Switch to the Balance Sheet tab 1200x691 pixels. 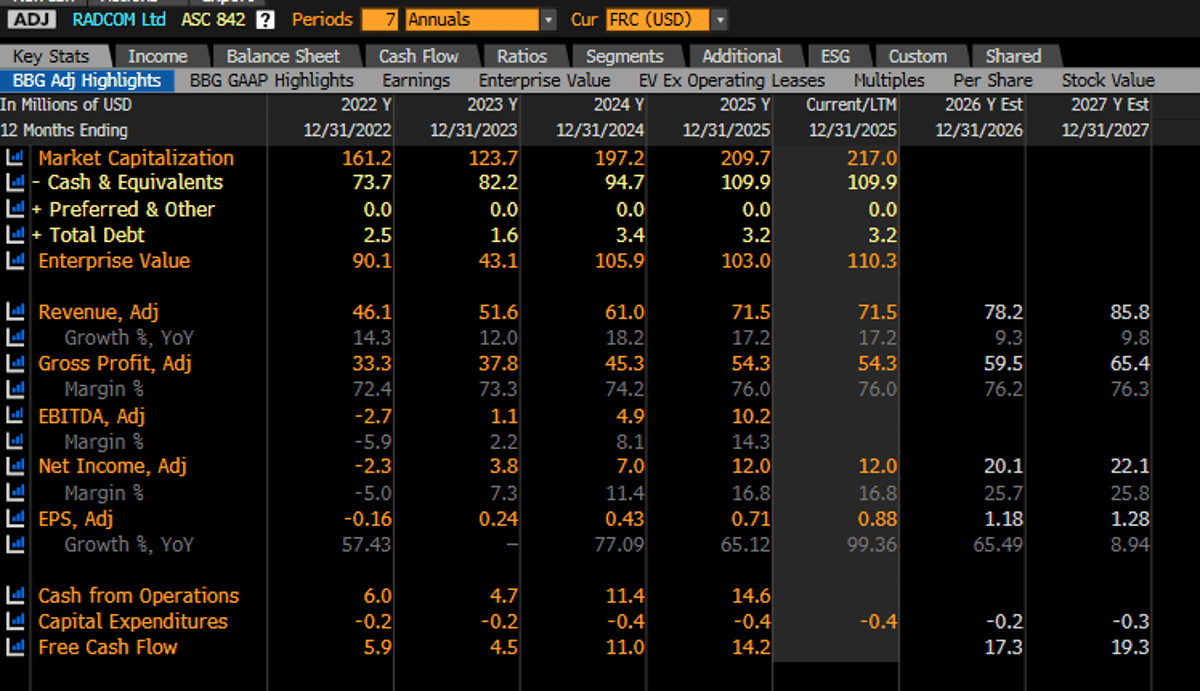(283, 56)
